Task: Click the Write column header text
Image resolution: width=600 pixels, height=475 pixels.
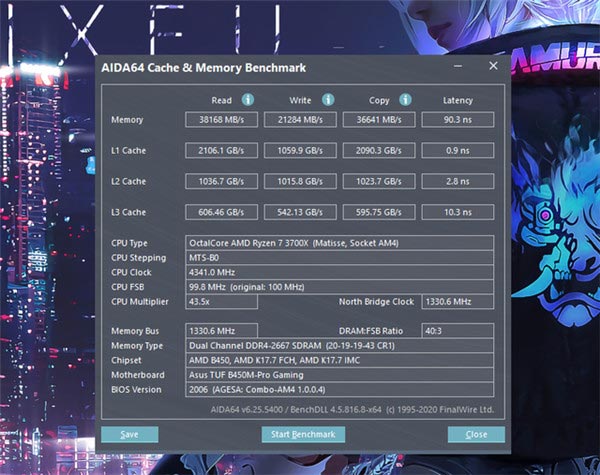Action: coord(300,100)
